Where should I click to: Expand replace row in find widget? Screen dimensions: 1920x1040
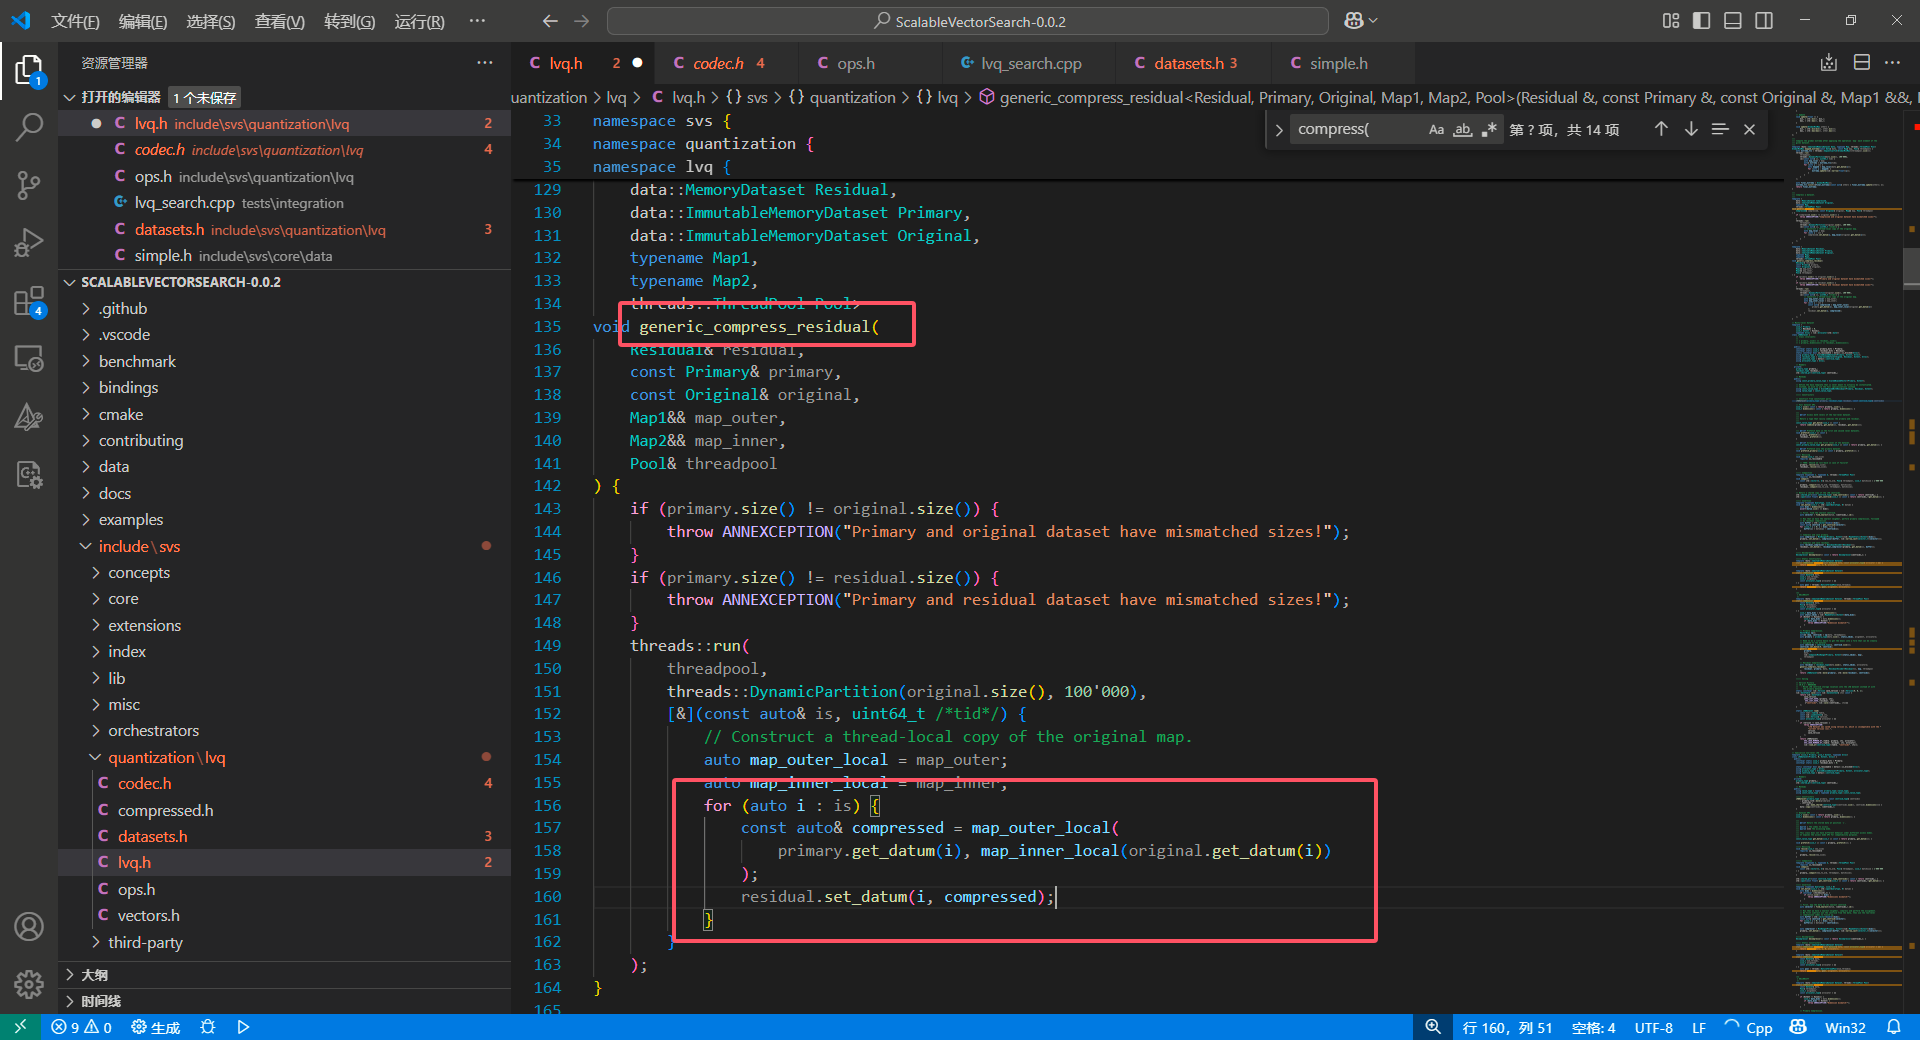click(1279, 130)
